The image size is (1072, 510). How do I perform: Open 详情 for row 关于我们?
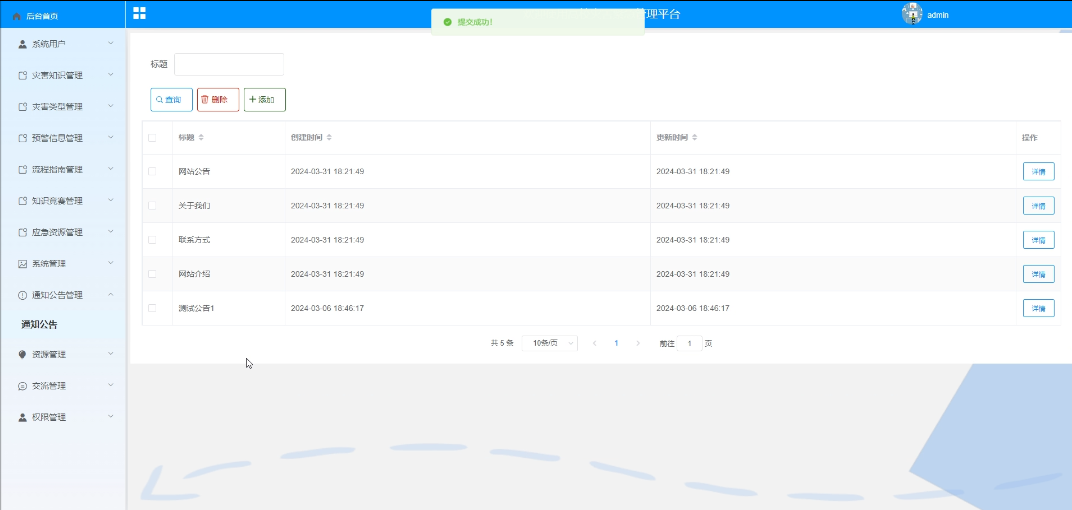click(1038, 206)
